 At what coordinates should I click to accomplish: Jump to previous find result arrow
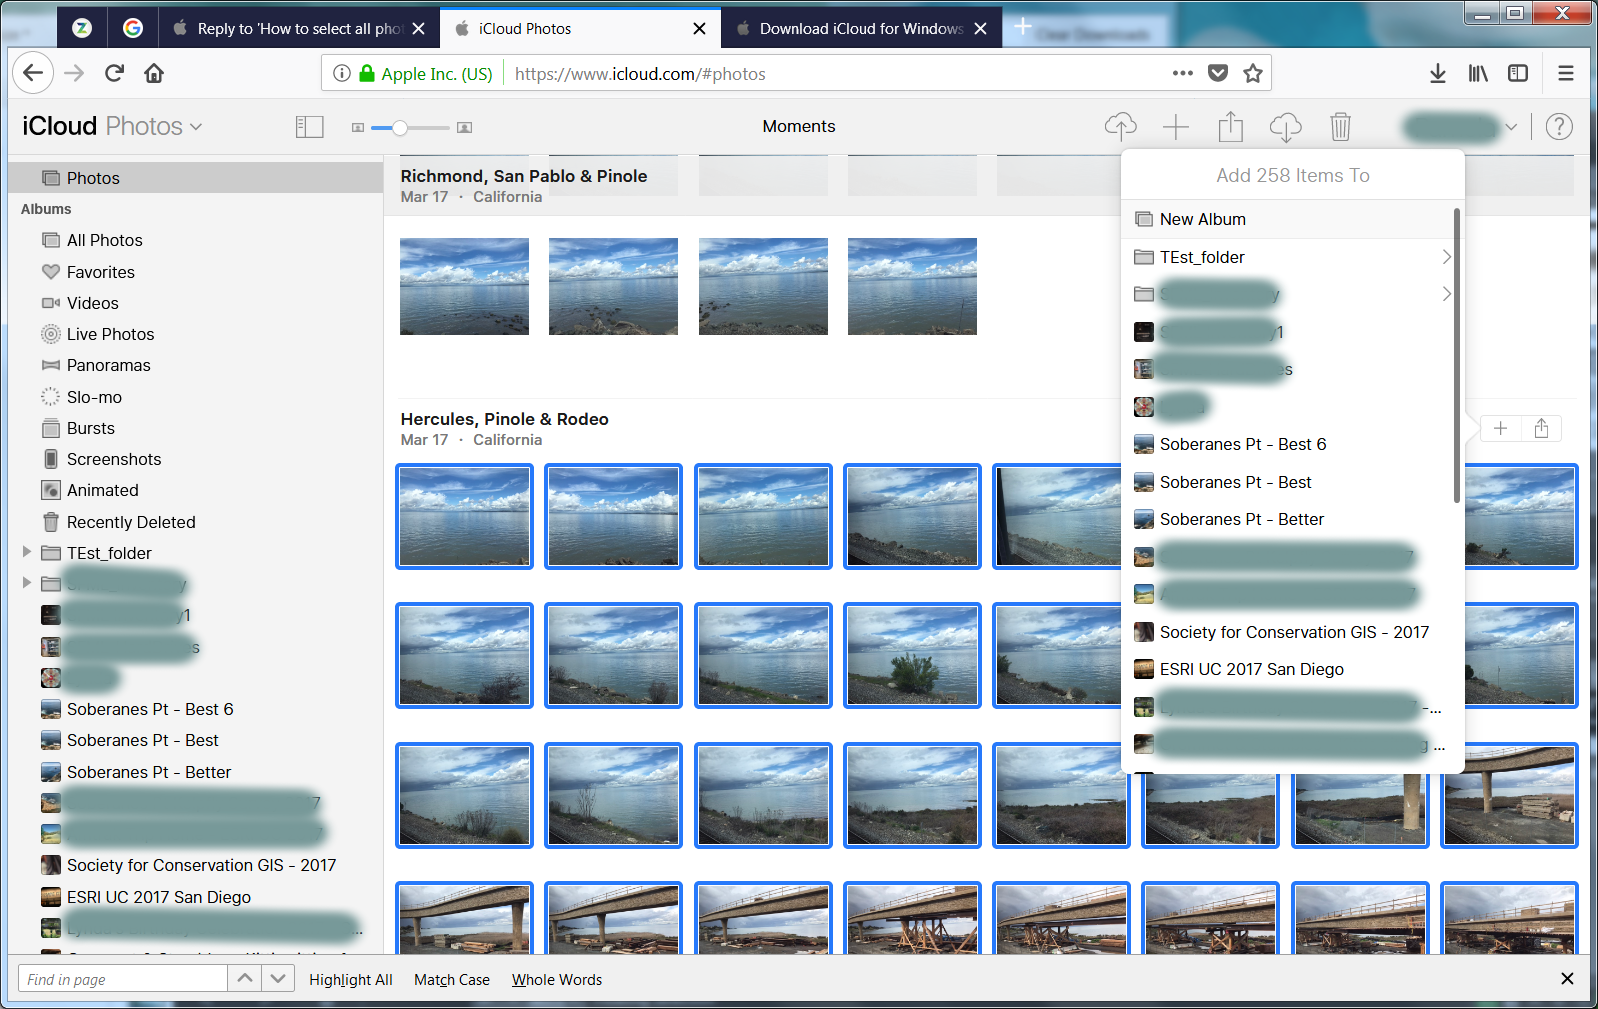point(245,979)
